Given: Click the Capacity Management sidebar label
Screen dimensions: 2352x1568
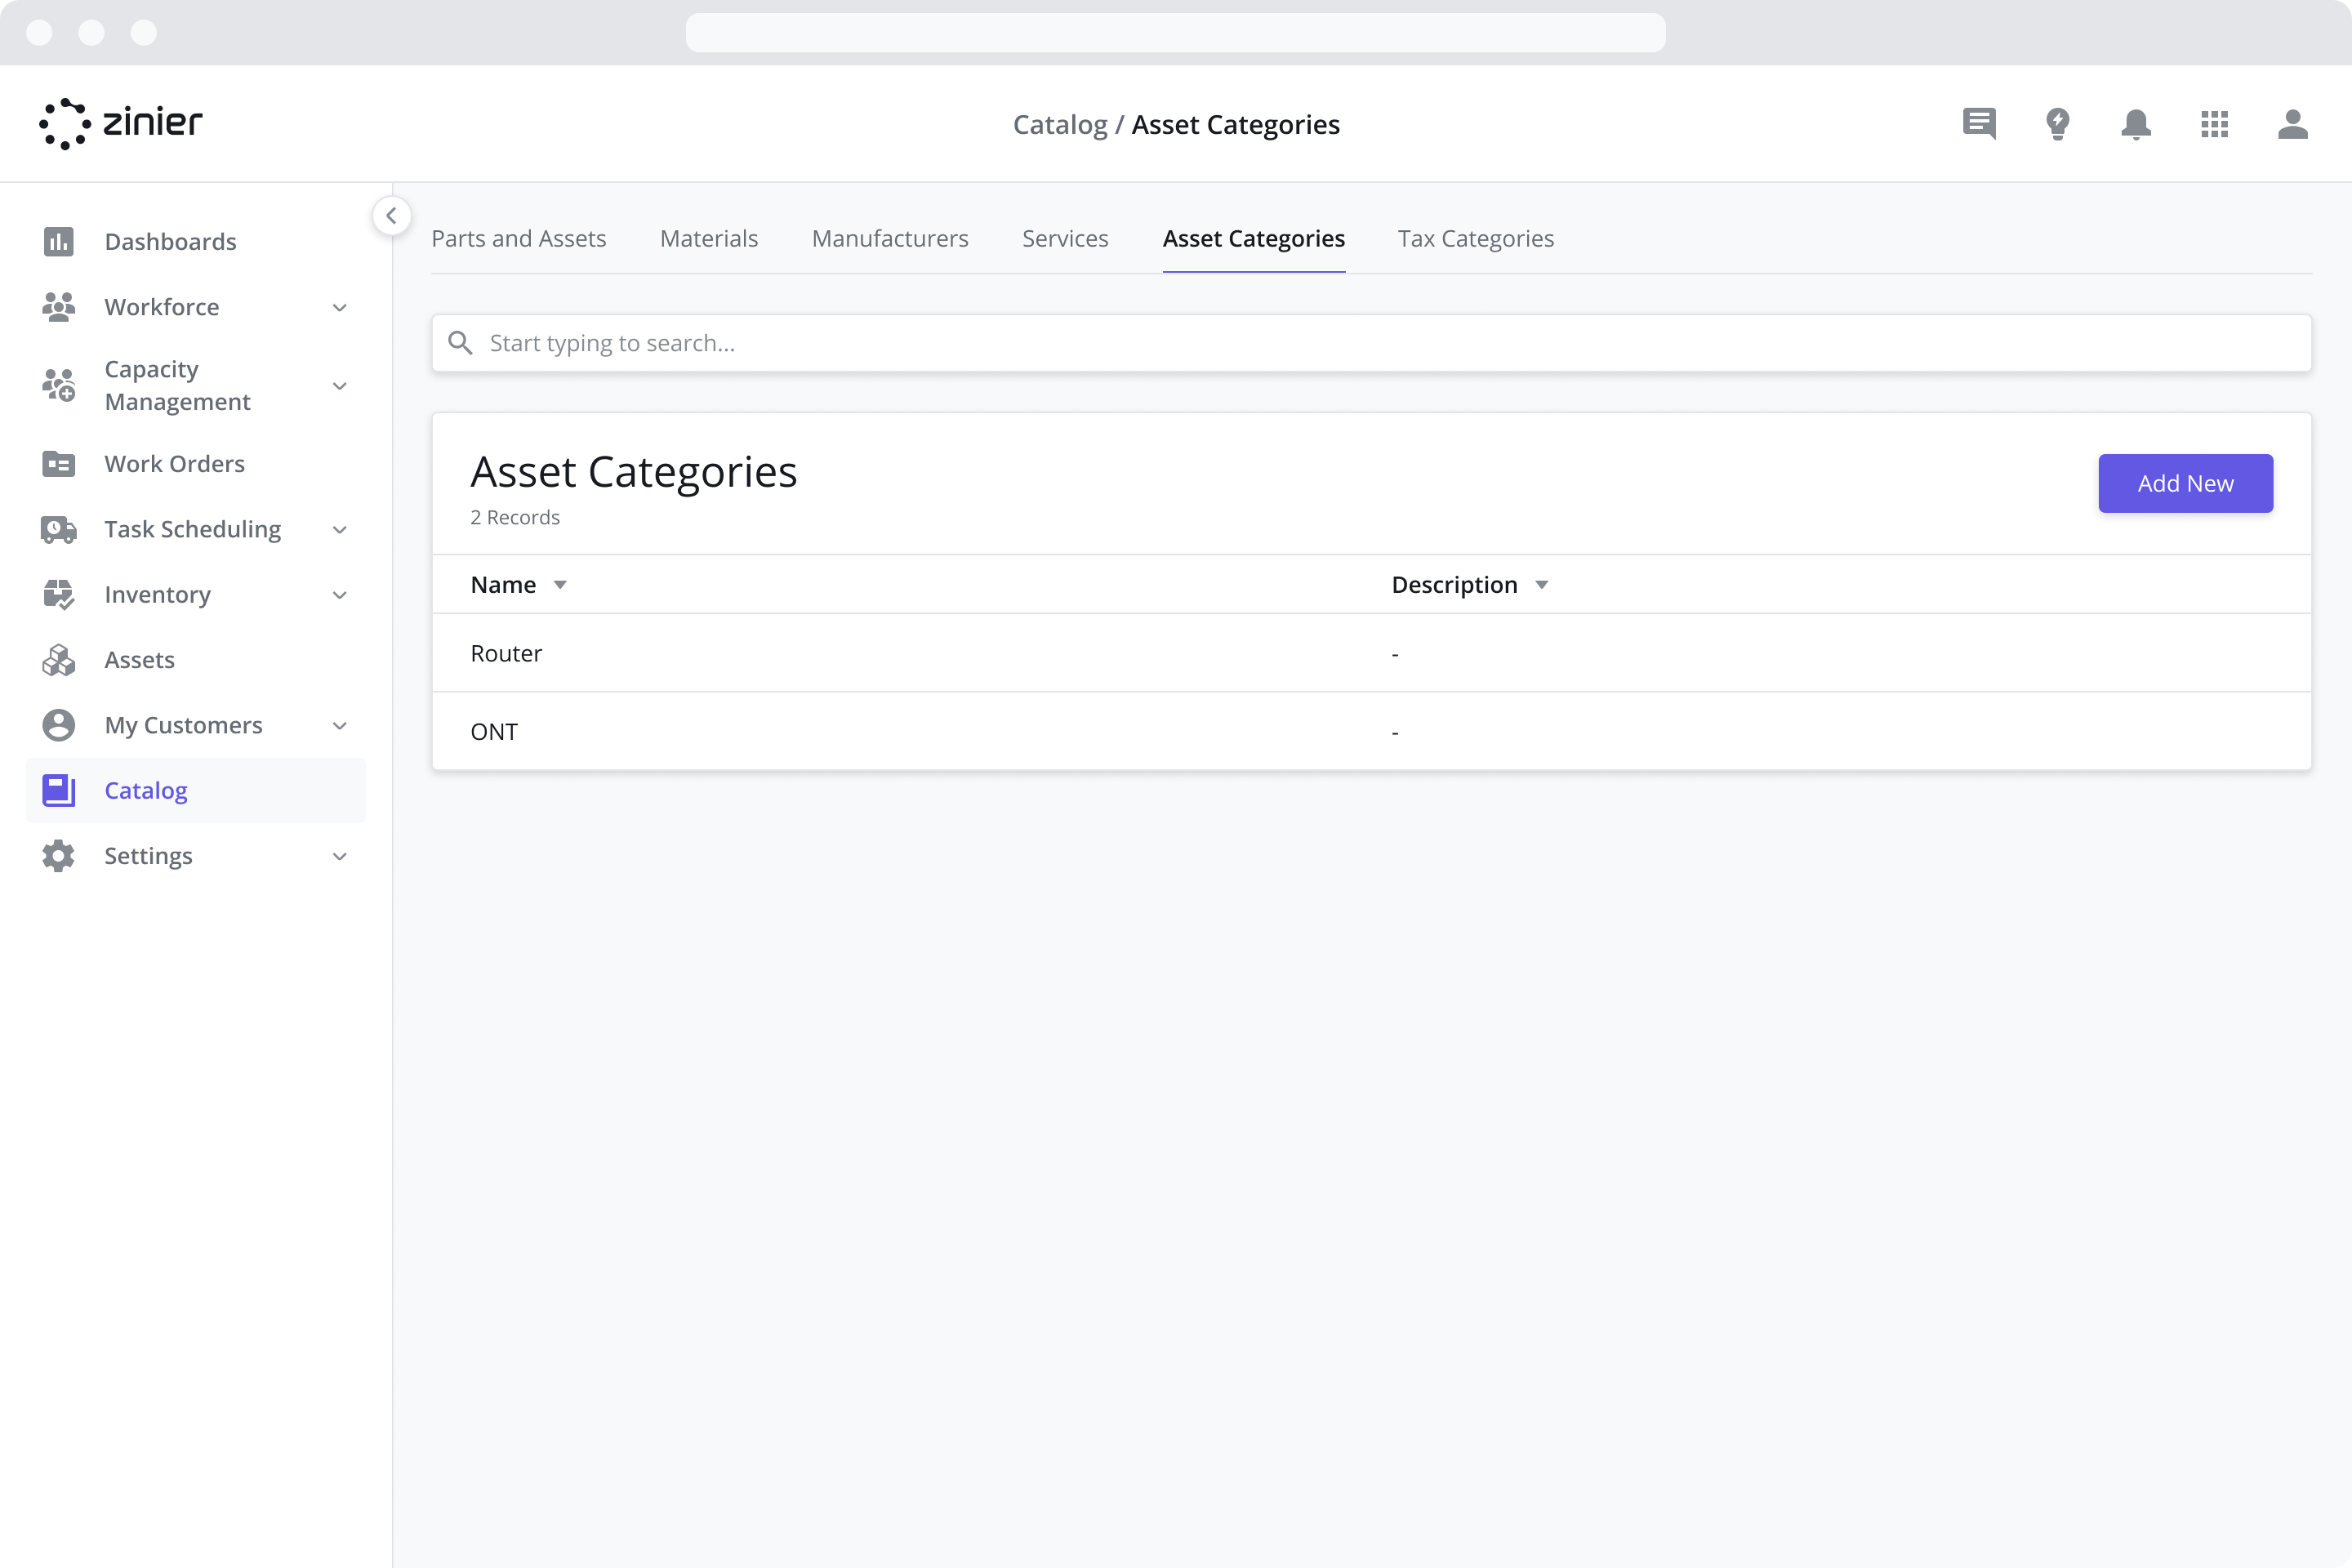Looking at the screenshot, I should pos(177,385).
